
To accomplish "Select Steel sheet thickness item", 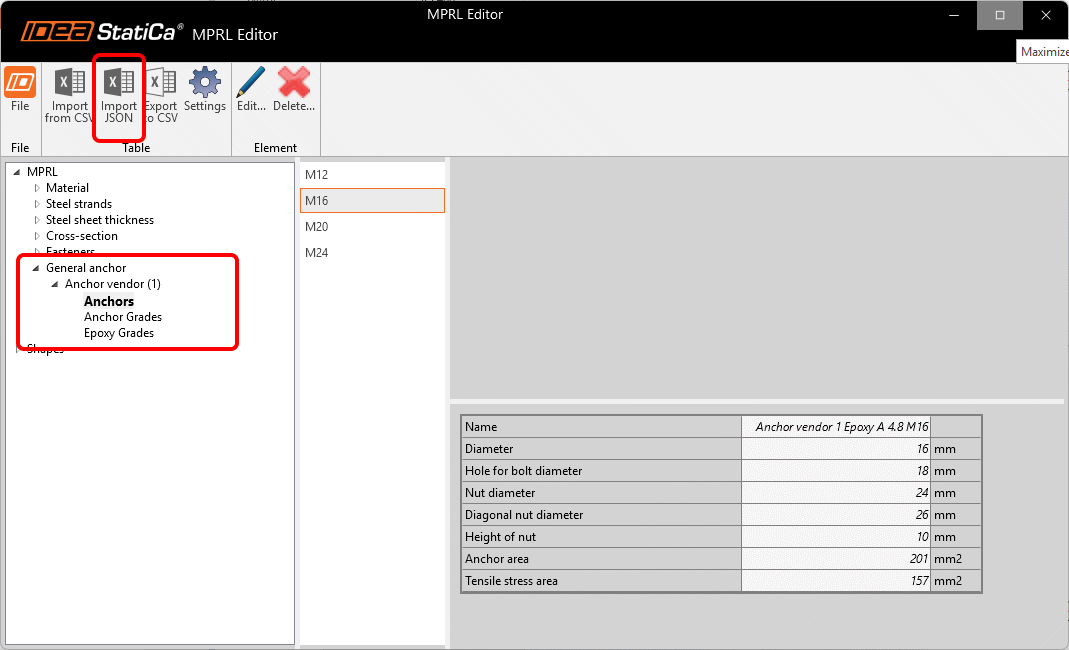I will [100, 220].
